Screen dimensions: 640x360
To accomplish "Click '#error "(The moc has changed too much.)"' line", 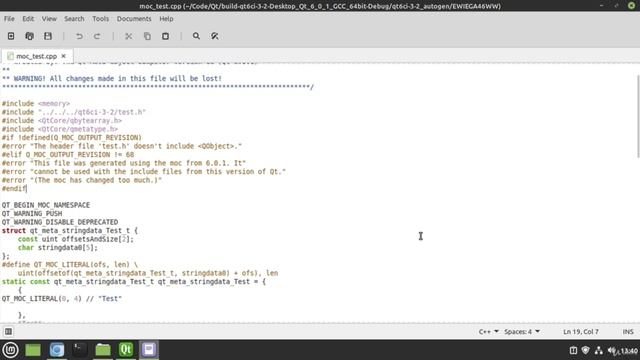I will click(82, 180).
